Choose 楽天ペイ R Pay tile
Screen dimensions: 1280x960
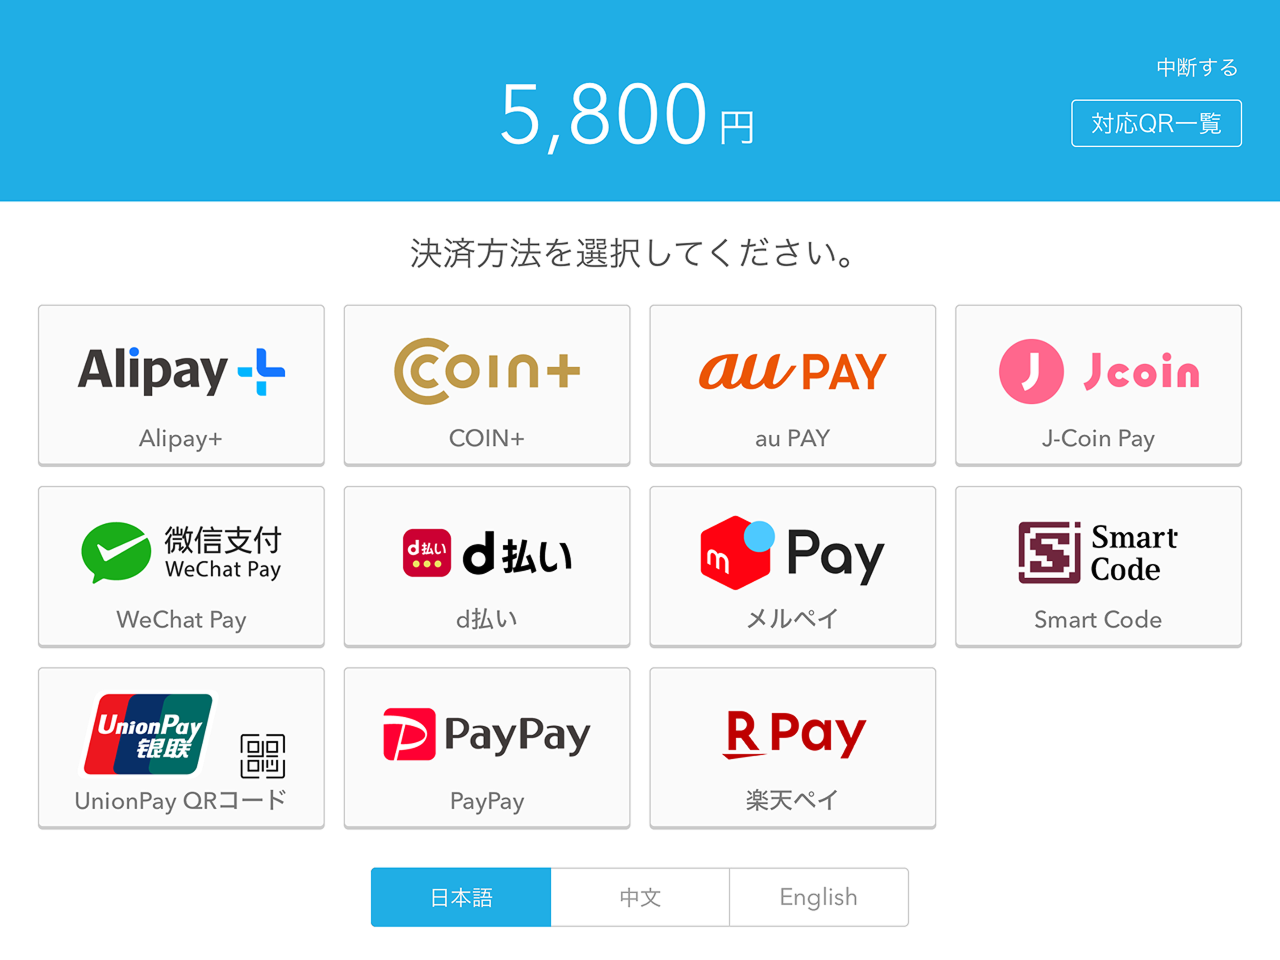[793, 747]
